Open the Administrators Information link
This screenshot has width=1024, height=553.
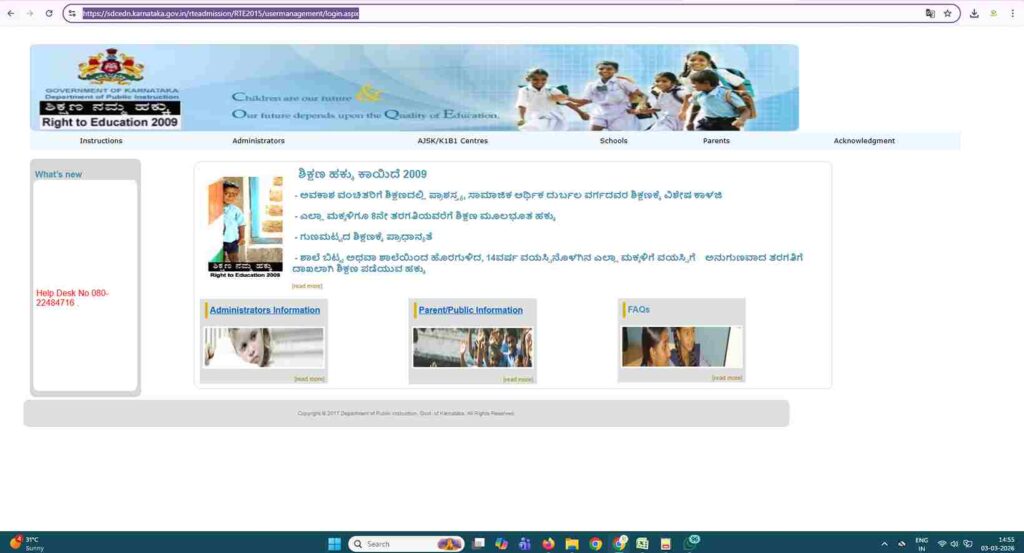[264, 310]
